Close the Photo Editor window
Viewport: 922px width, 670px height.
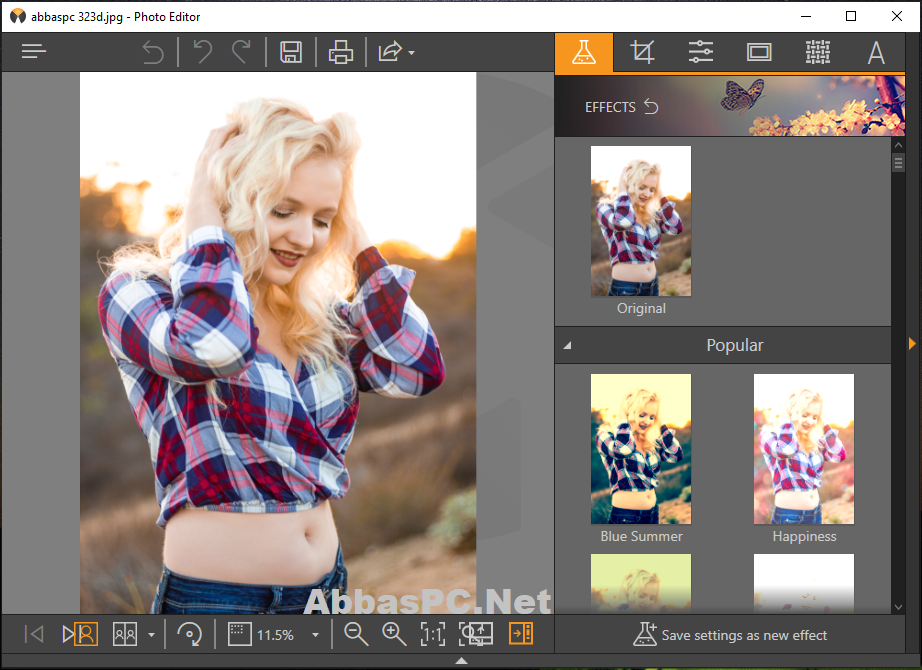click(x=897, y=16)
